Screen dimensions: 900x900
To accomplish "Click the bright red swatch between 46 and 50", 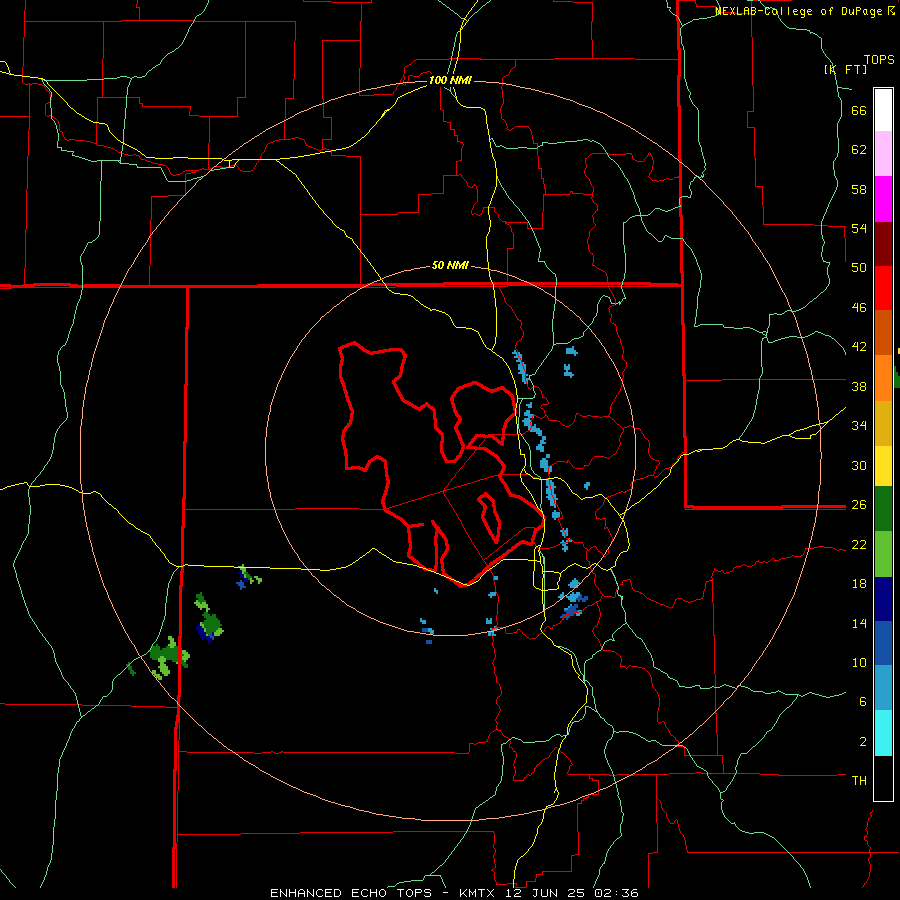I will (883, 288).
